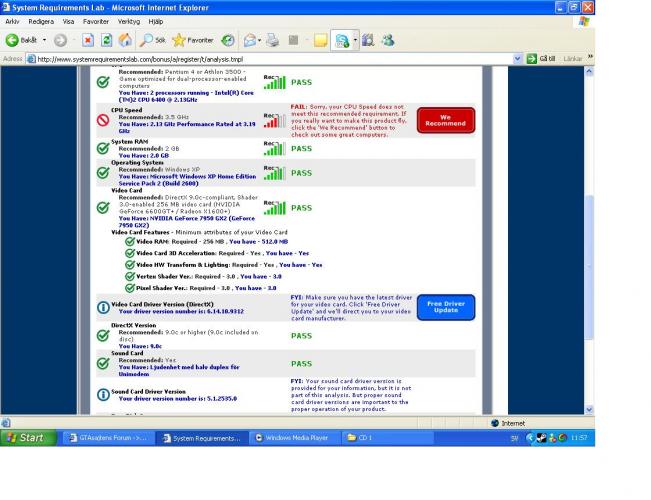Image resolution: width=651 pixels, height=500 pixels.
Task: Click the PASS text beside Sound Card
Action: [x=301, y=364]
